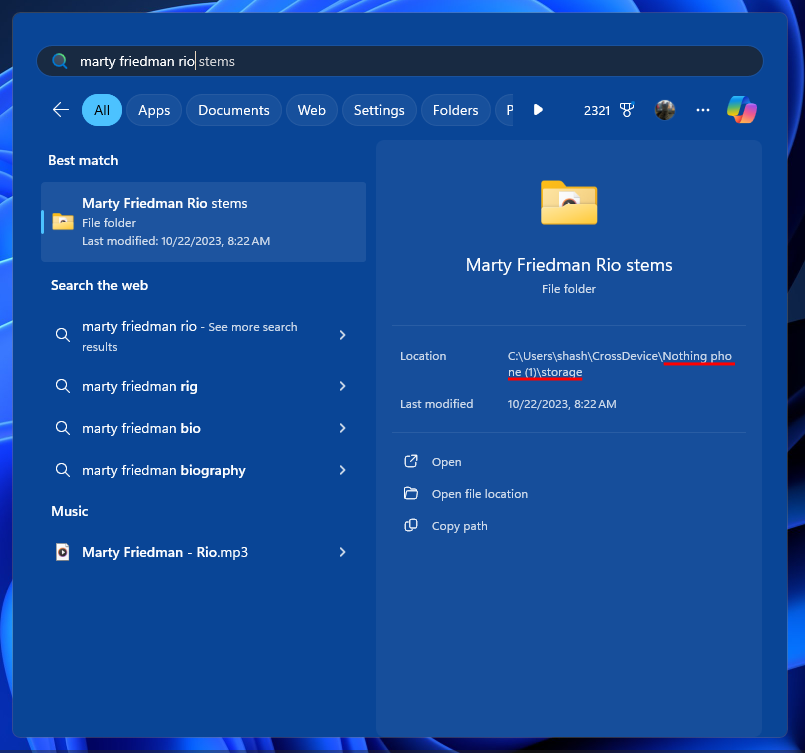Viewport: 805px width, 753px height.
Task: Click the Open icon for the folder
Action: tap(411, 461)
